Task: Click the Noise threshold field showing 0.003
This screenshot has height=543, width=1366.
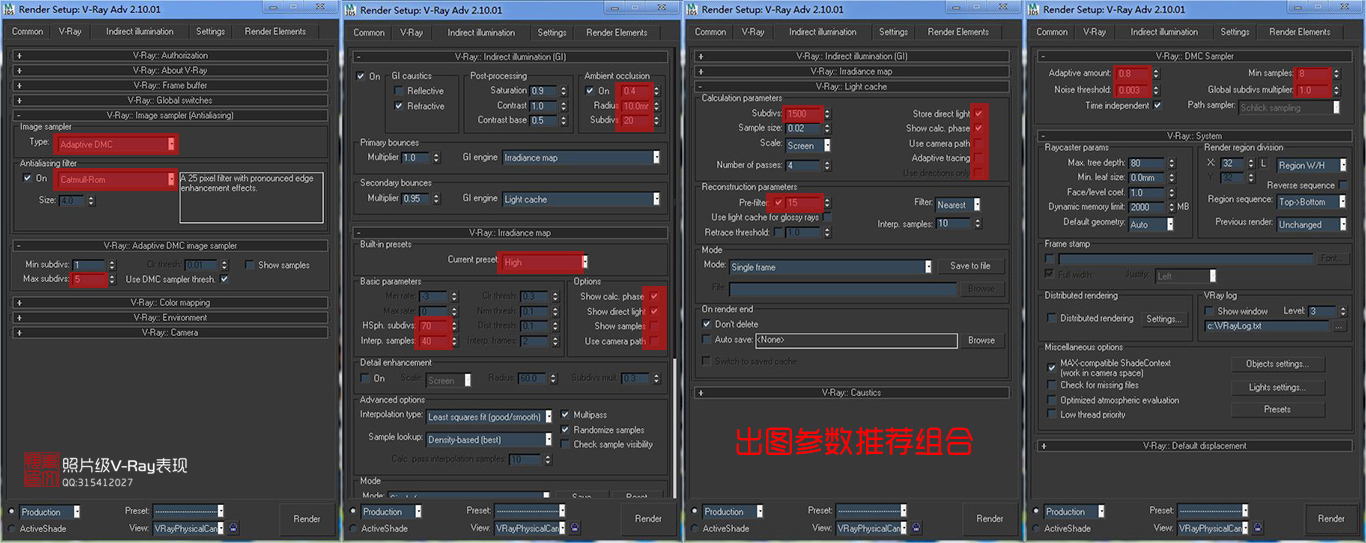Action: [1131, 90]
